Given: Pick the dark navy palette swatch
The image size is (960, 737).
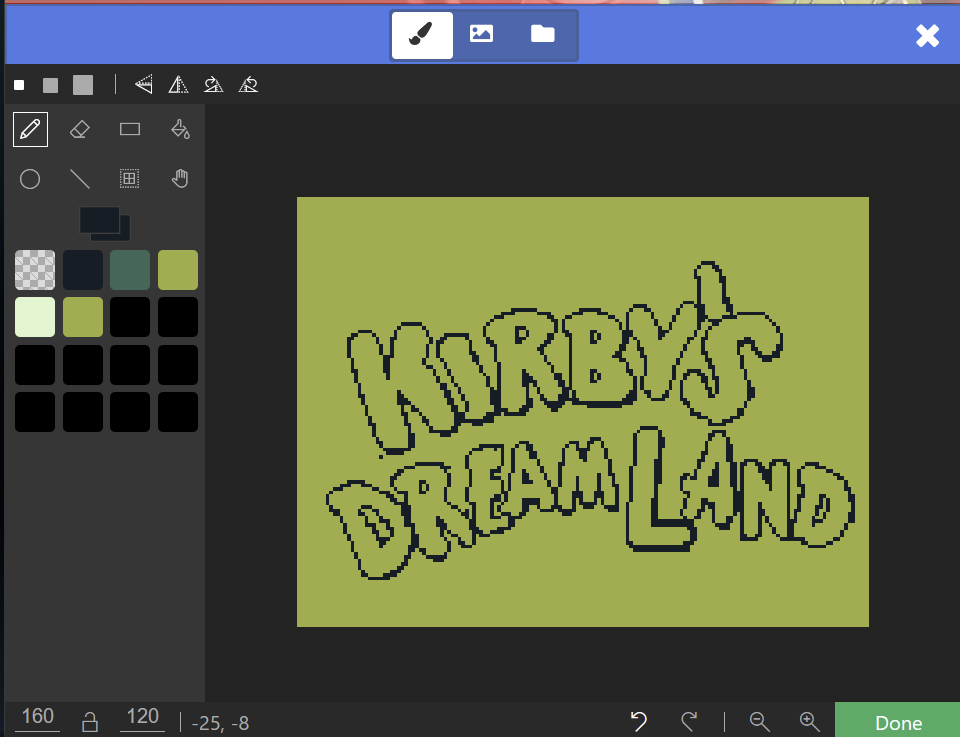Looking at the screenshot, I should click(x=83, y=270).
